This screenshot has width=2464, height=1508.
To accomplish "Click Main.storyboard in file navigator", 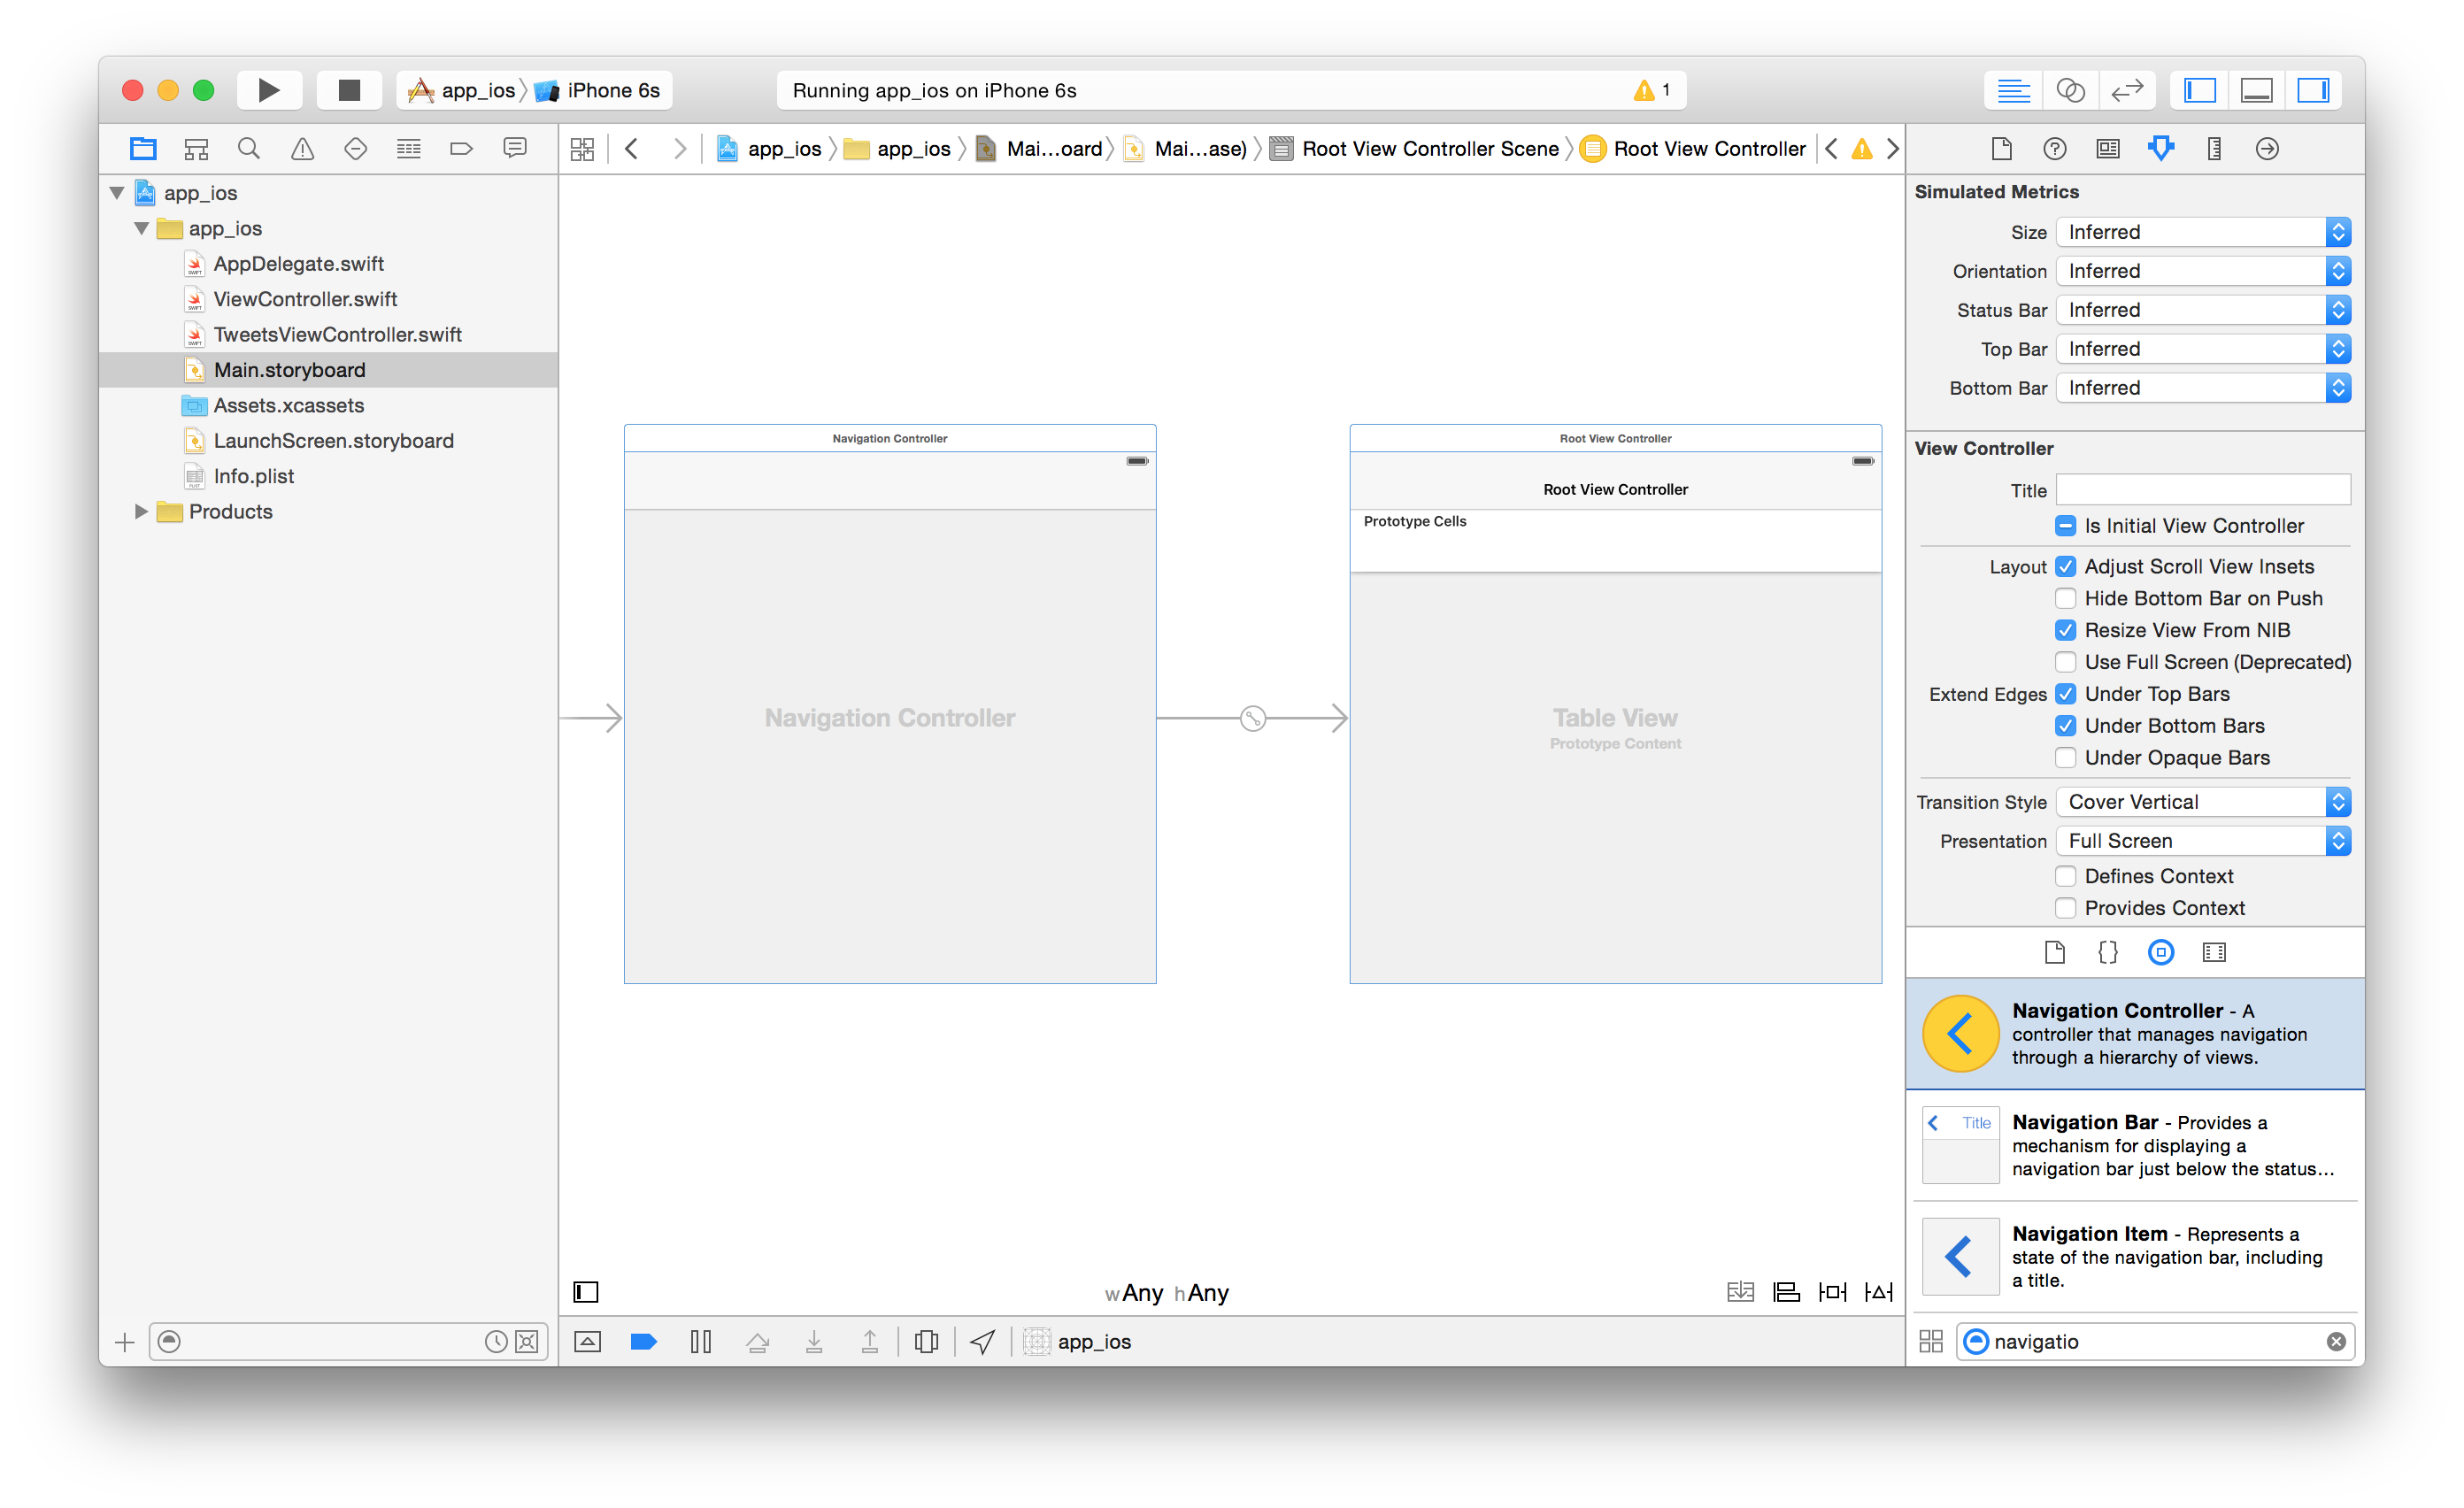I will coord(287,370).
